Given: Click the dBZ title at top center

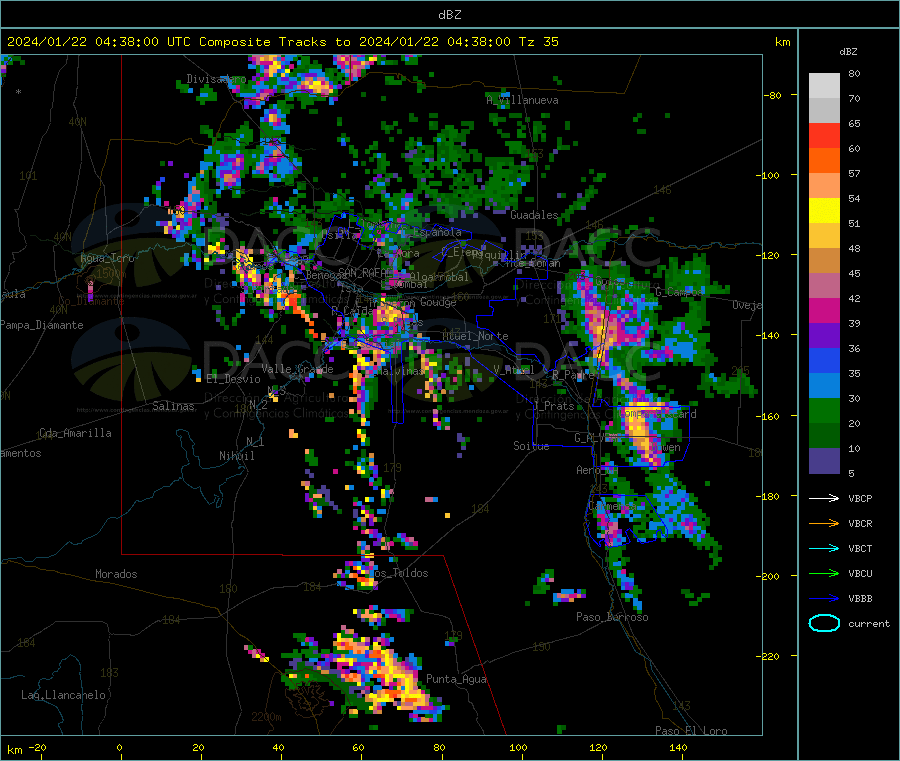Looking at the screenshot, I should tap(449, 15).
